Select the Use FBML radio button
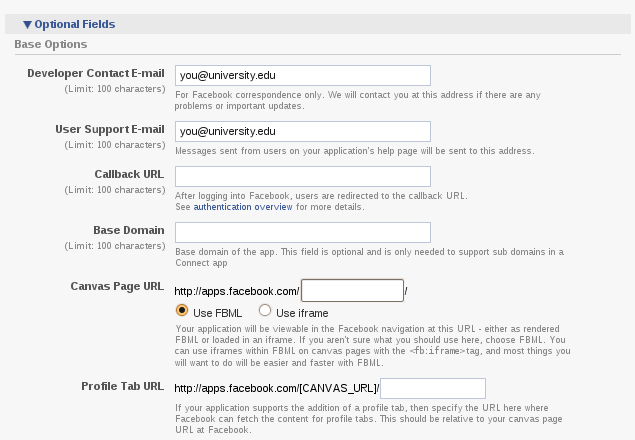The height and width of the screenshot is (440, 635). tap(182, 311)
